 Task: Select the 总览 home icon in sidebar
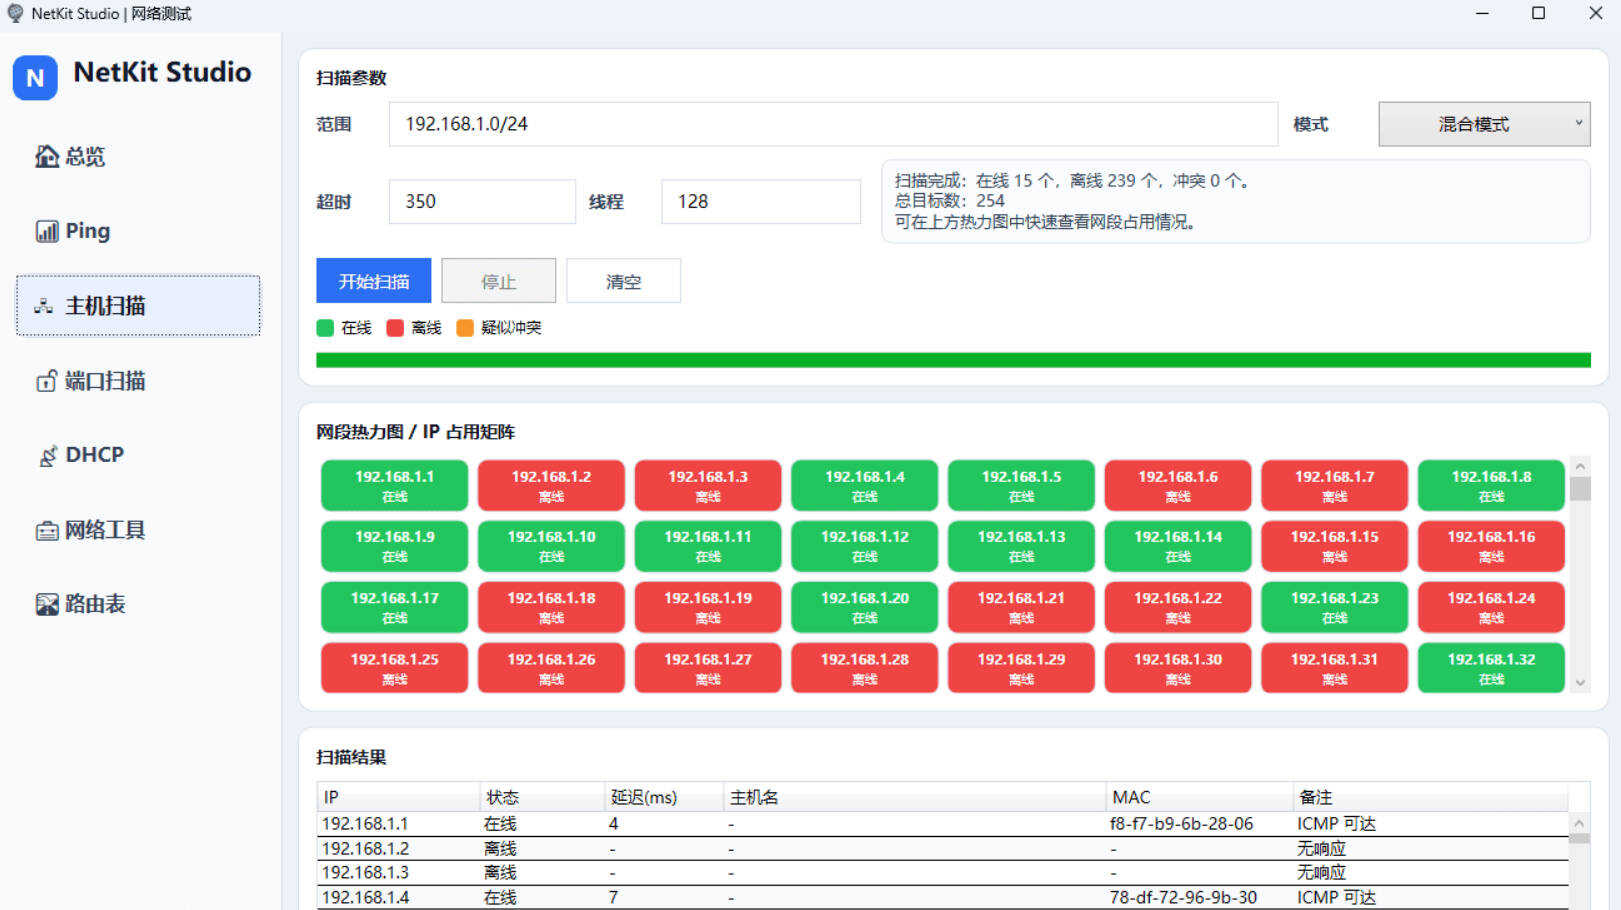pos(45,156)
